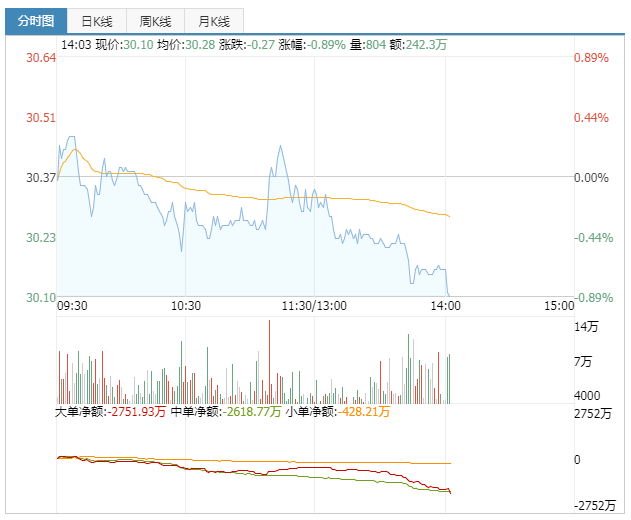
Task: Select the 周K线 tab
Action: [x=155, y=21]
